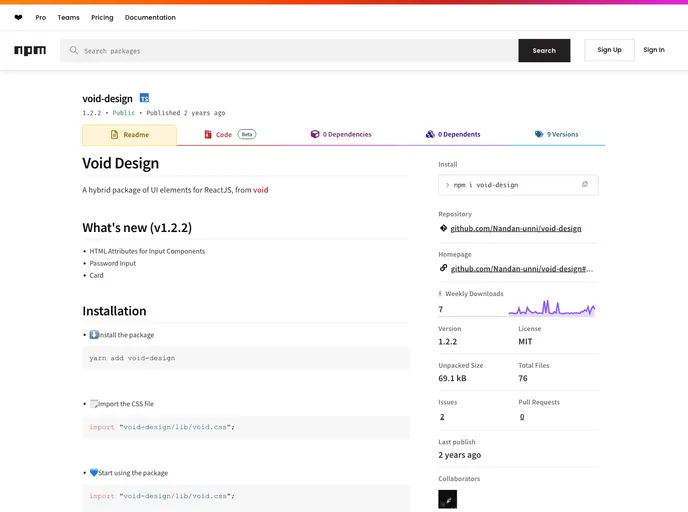The image size is (688, 512).
Task: Click the Readme file icon
Action: pyautogui.click(x=115, y=135)
